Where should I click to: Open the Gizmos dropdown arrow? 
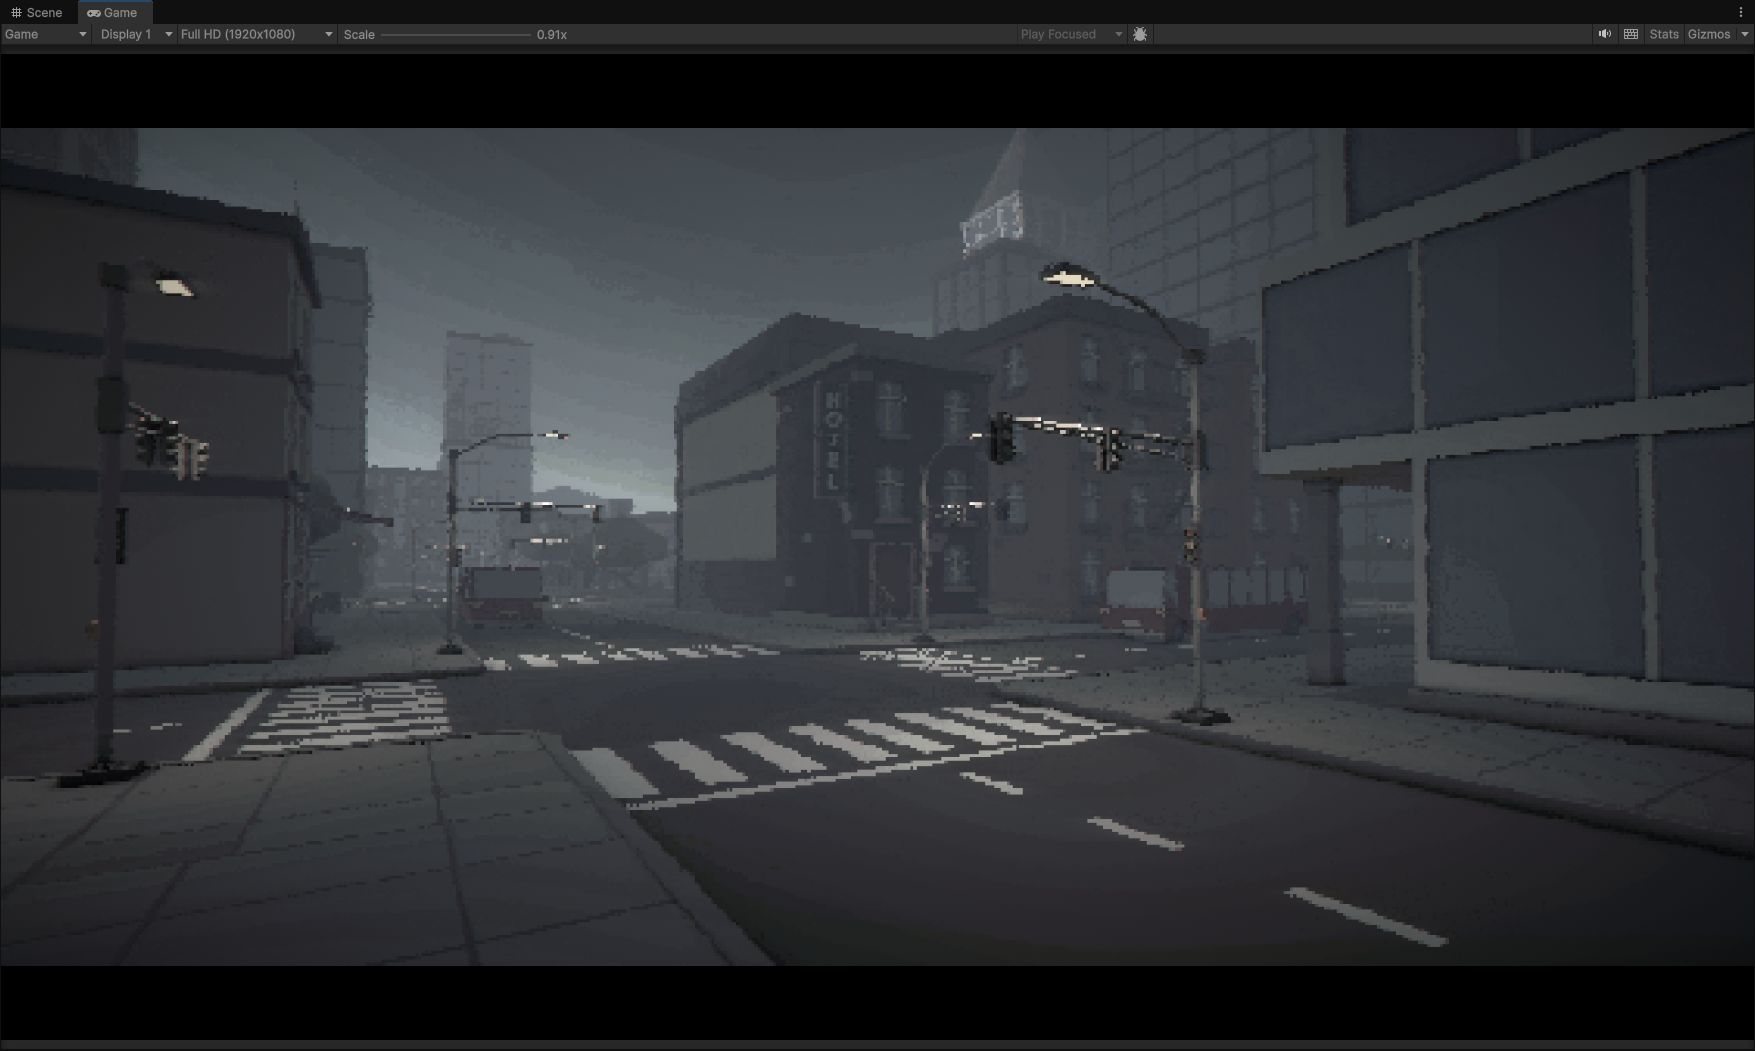click(1745, 34)
